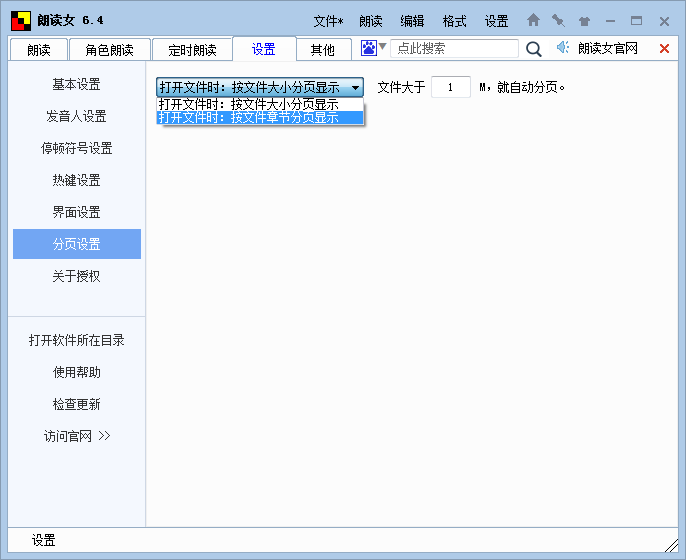The width and height of the screenshot is (686, 560).
Task: Close the tab bar with red X
Action: pyautogui.click(x=664, y=49)
